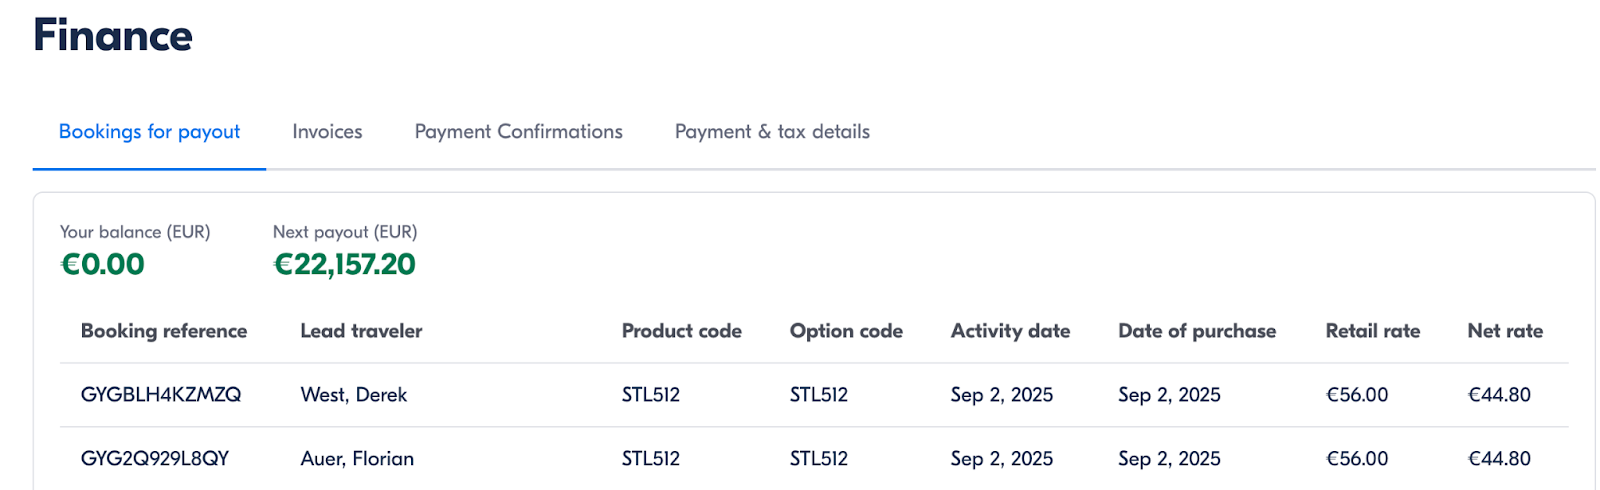Click the Your balance (EUR) label
The width and height of the screenshot is (1600, 490).
(135, 232)
